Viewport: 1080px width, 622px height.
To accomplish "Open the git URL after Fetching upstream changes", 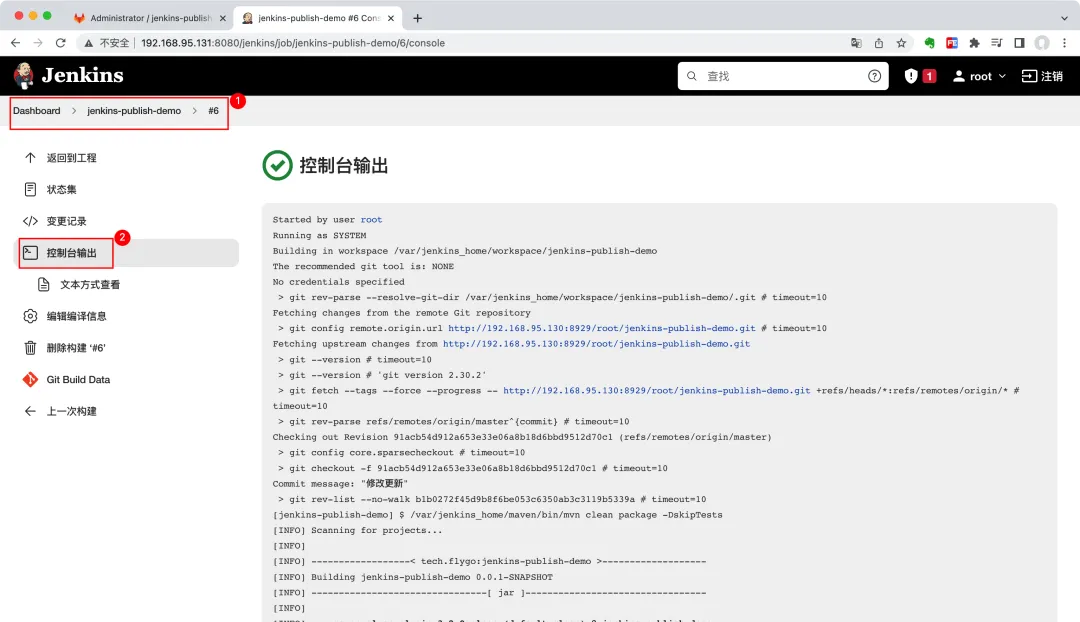I will pos(596,344).
